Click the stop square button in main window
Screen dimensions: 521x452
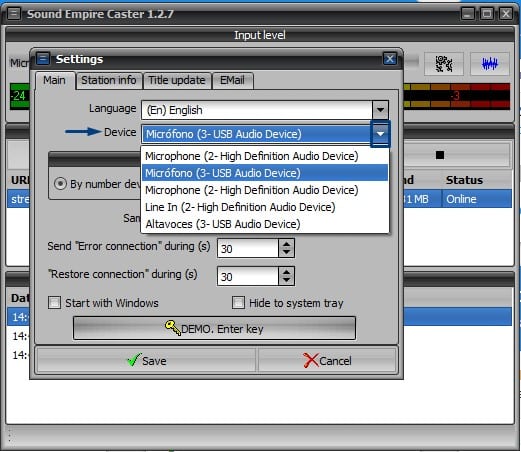coord(440,155)
